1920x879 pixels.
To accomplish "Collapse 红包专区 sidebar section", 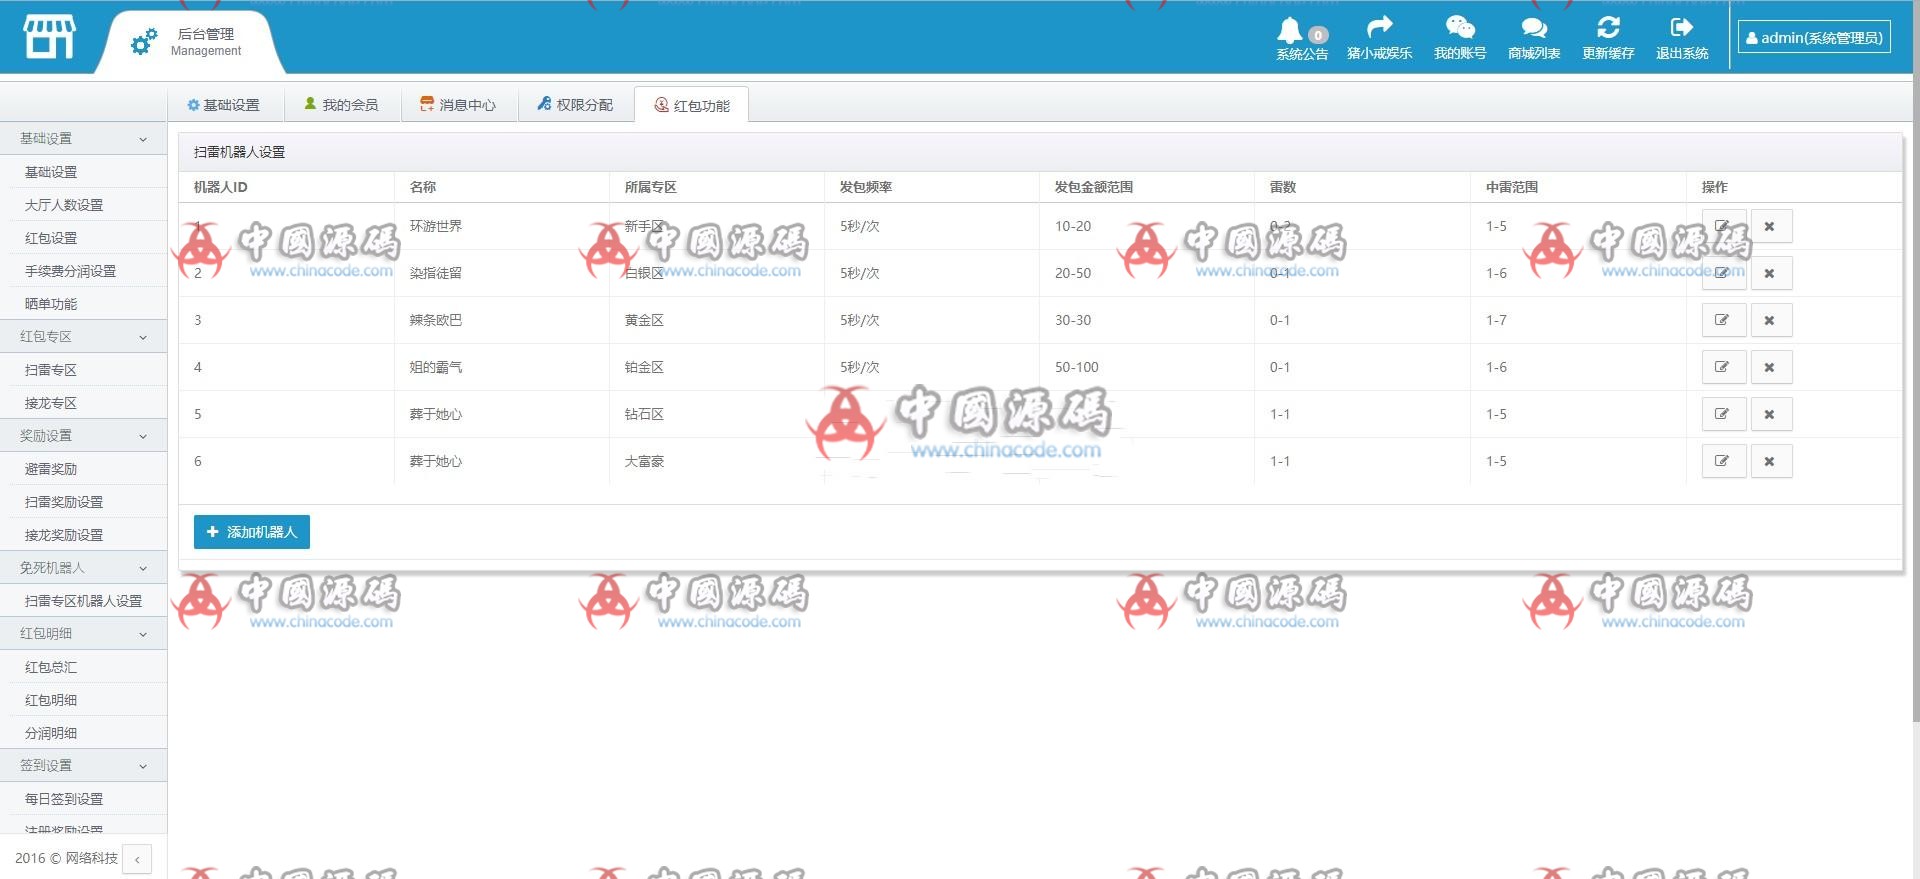I will (x=83, y=337).
